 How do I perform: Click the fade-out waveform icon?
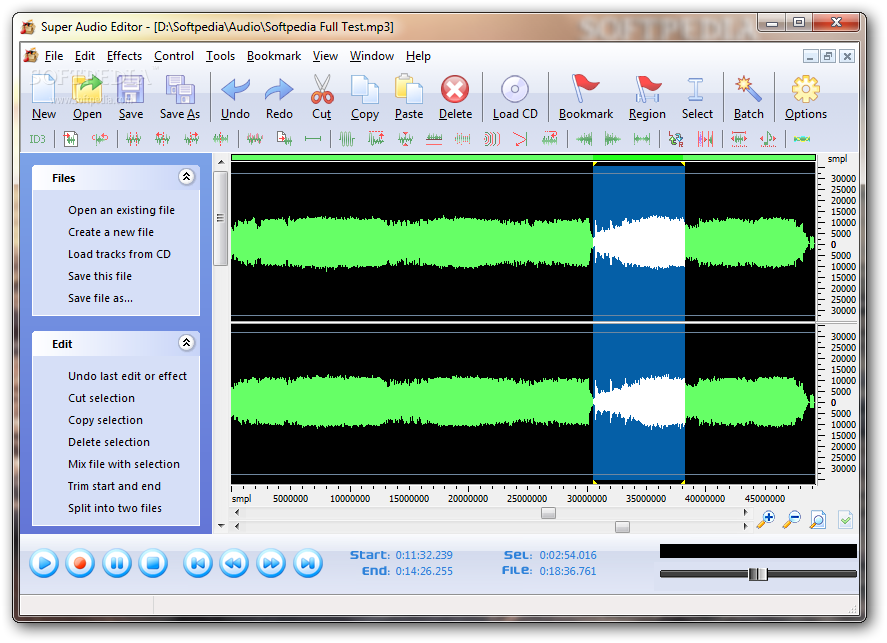click(x=613, y=139)
